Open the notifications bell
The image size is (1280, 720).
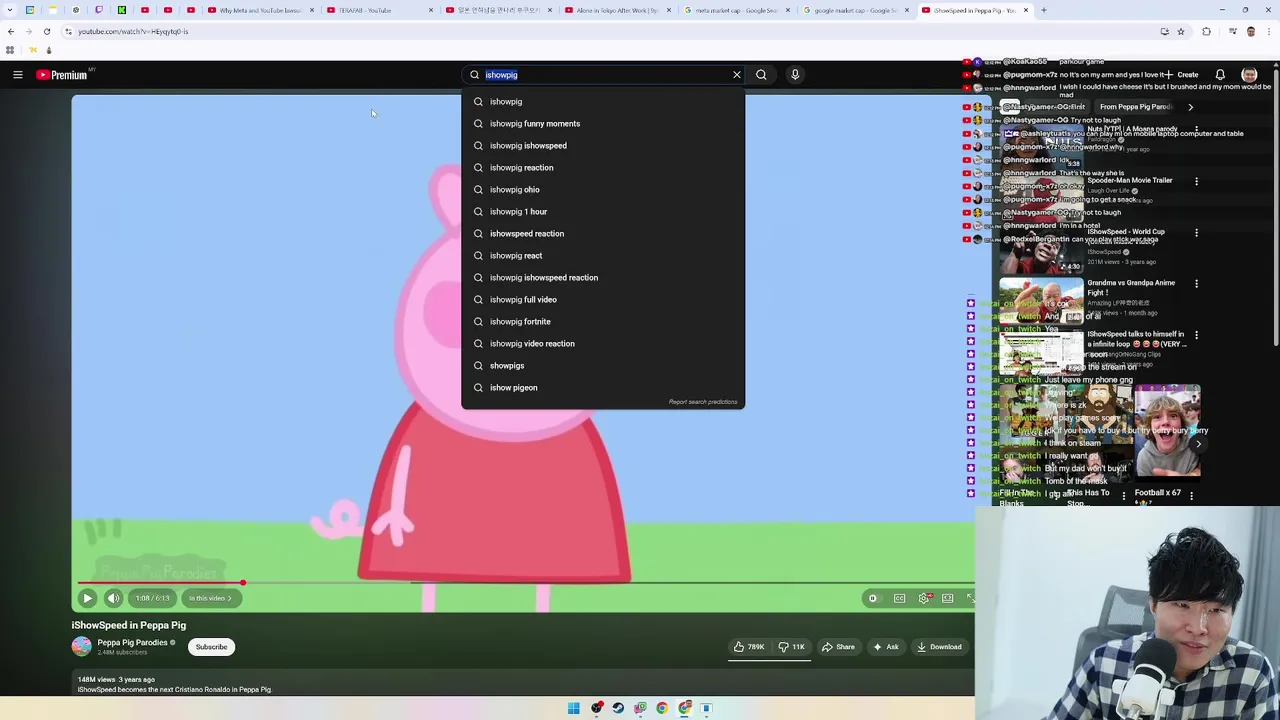pyautogui.click(x=1220, y=75)
